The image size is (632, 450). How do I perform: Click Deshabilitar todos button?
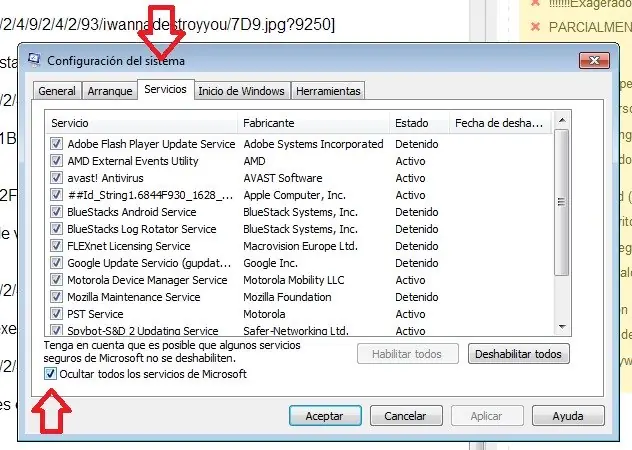point(518,354)
